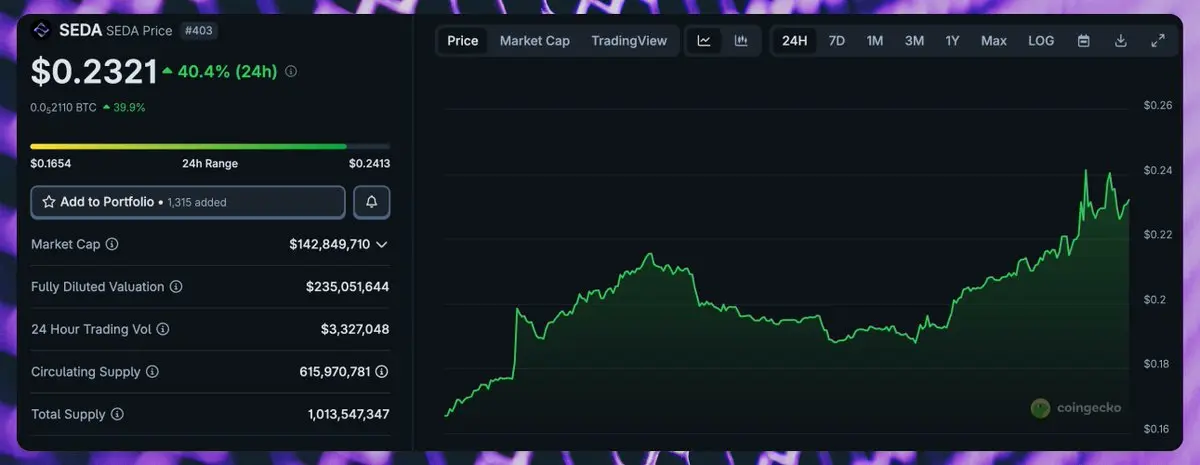Click the 1,315 added text
This screenshot has height=465, width=1200.
click(x=197, y=202)
